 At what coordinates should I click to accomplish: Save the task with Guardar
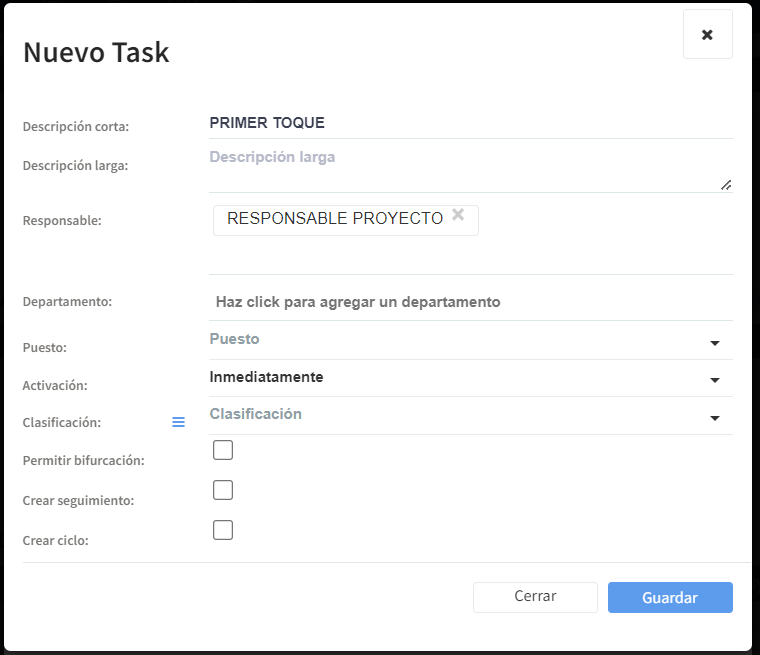pos(670,597)
